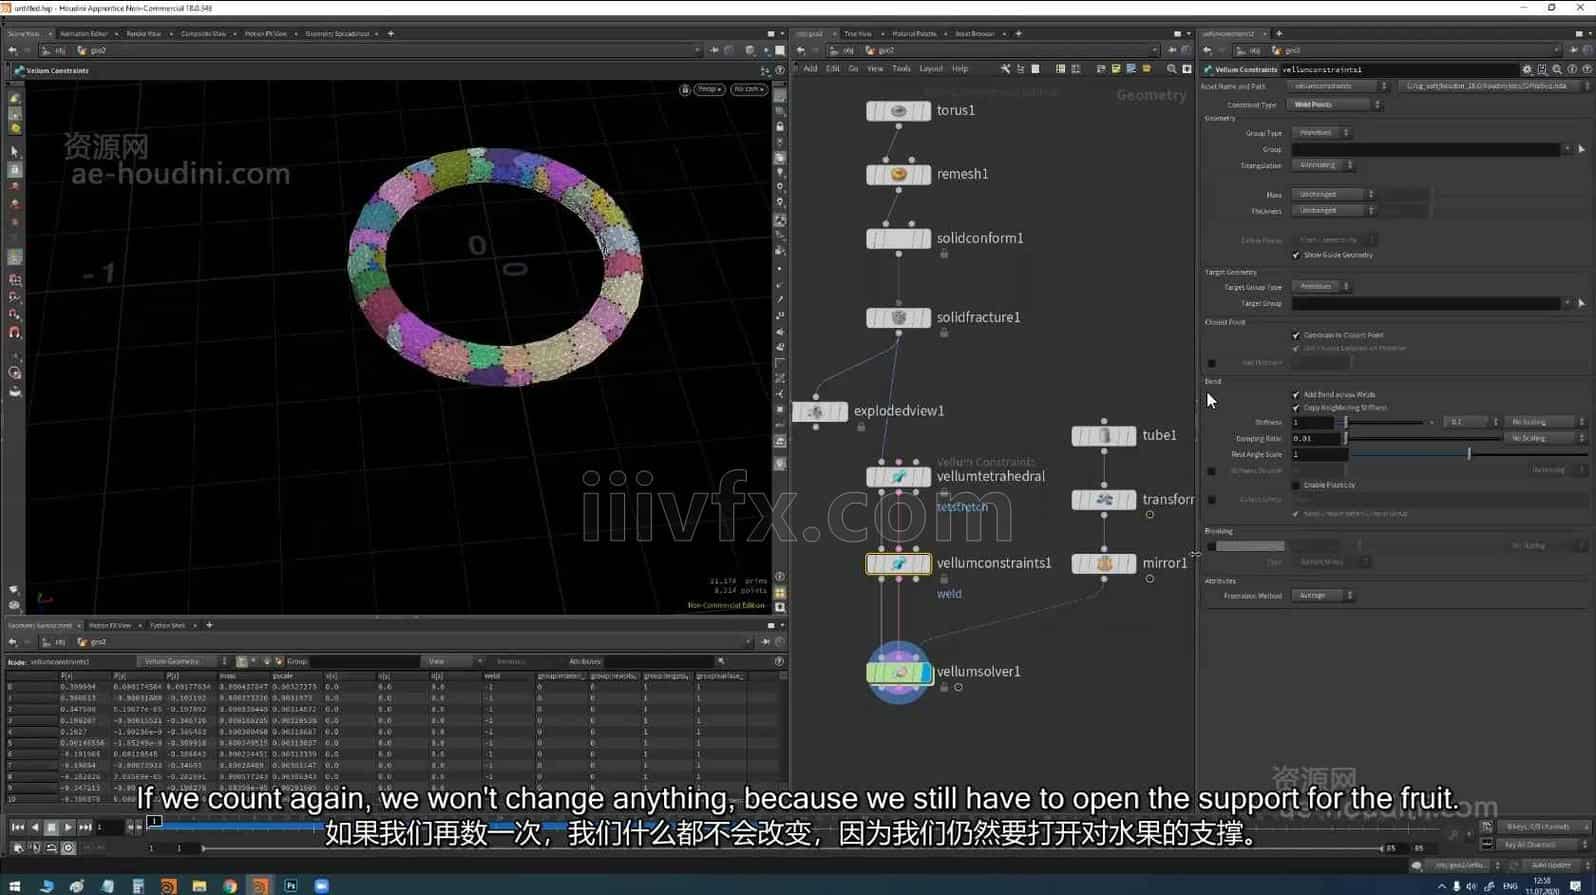The image size is (1596, 895).
Task: Select the remesh1 node icon
Action: point(898,175)
